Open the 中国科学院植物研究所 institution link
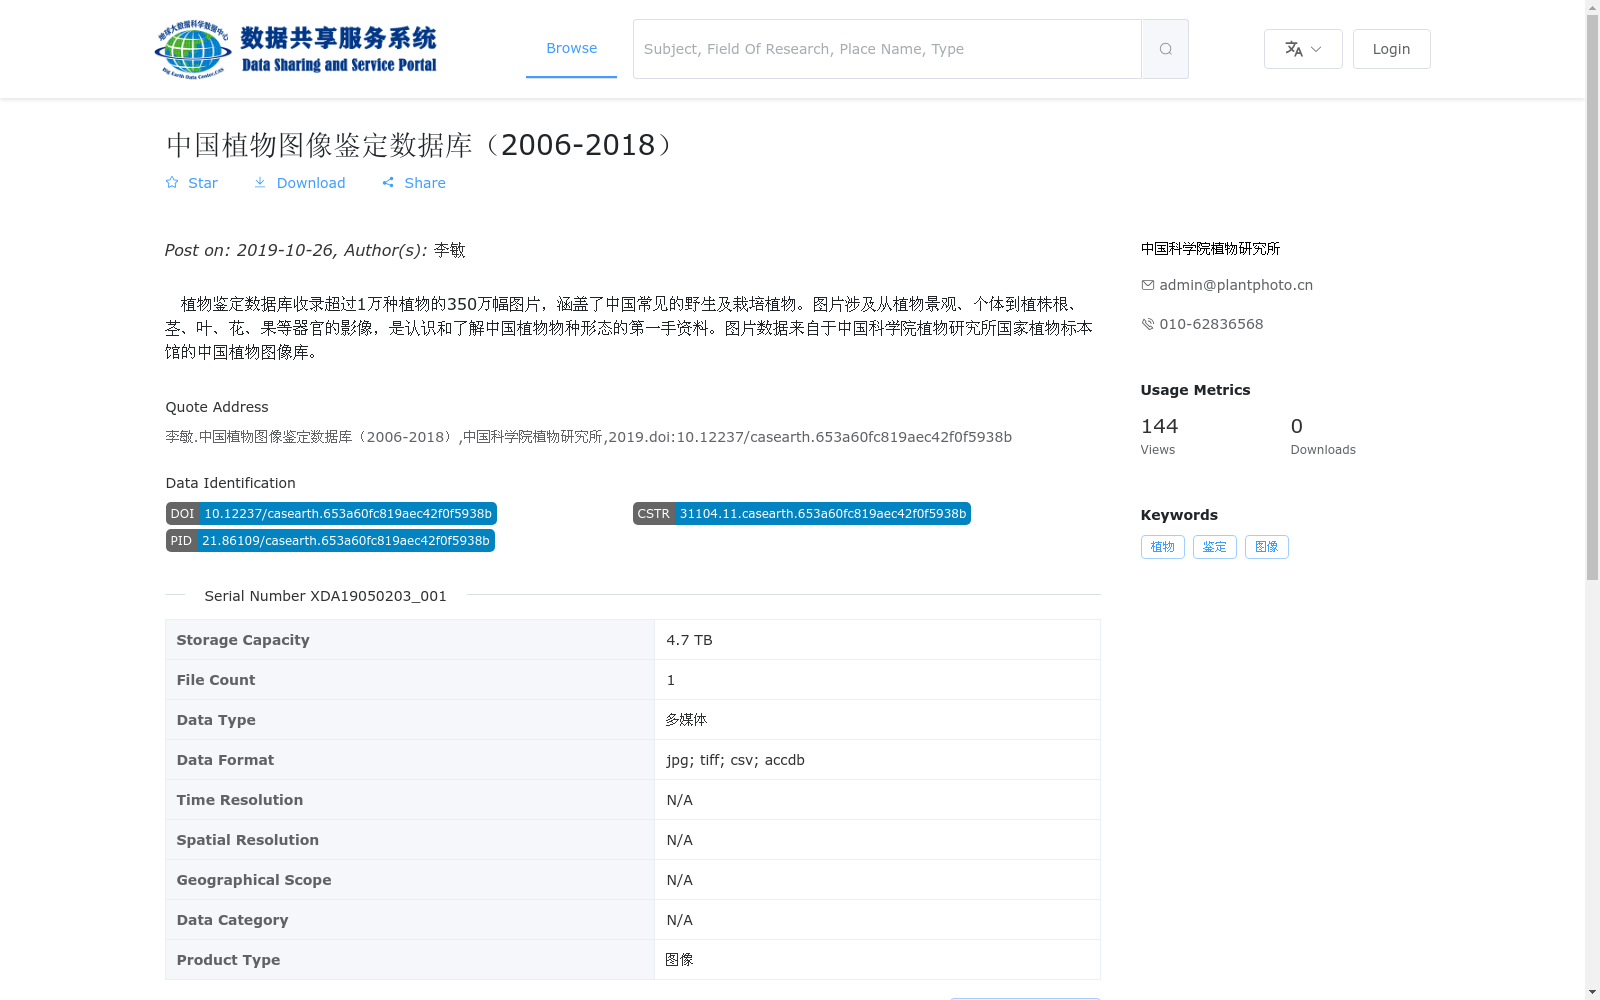 [x=1211, y=248]
